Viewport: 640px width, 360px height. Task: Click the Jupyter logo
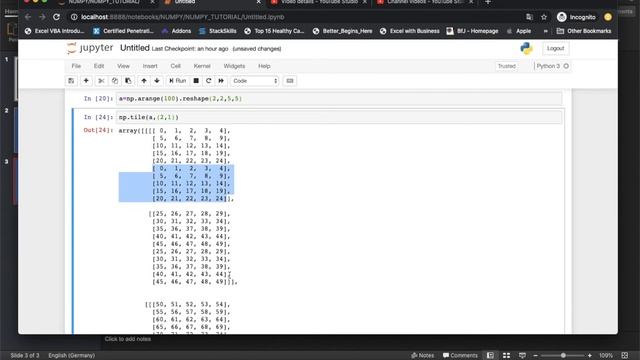[x=90, y=48]
